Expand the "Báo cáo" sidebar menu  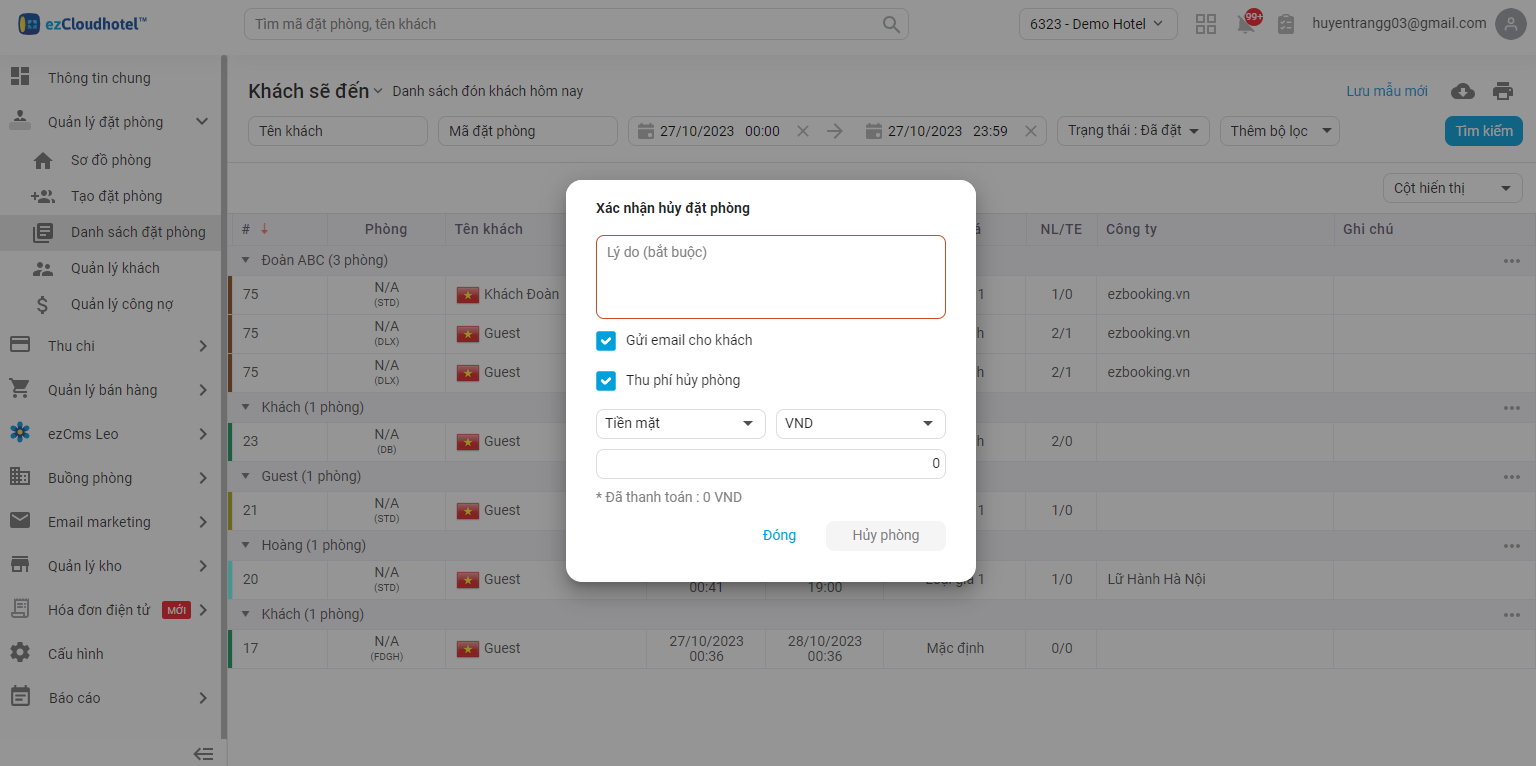[x=108, y=698]
